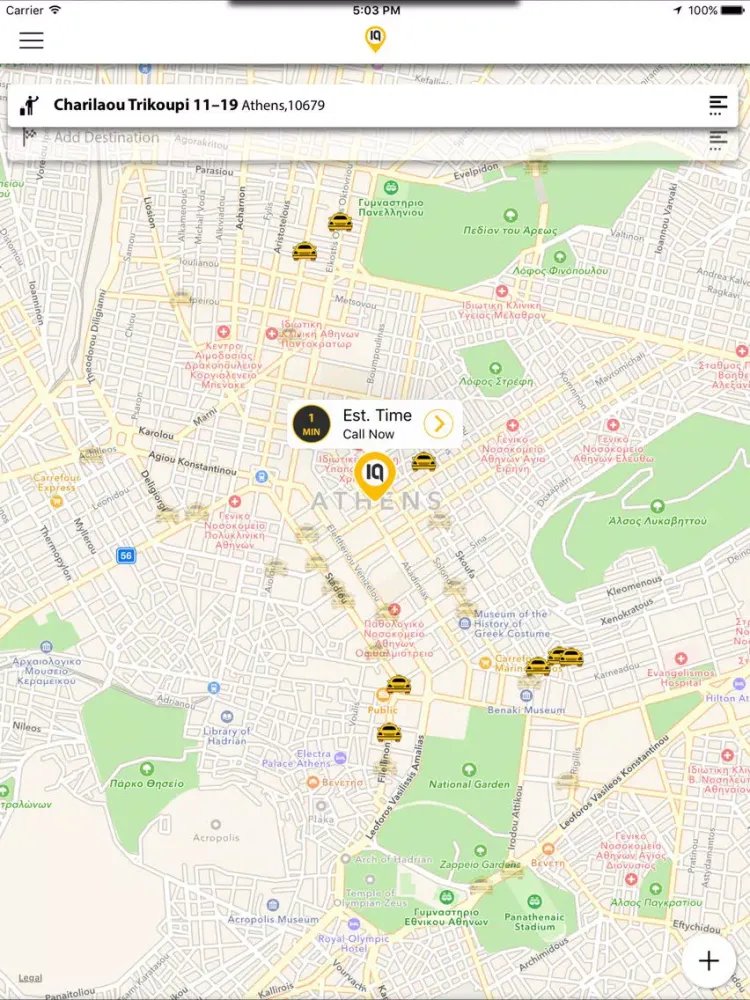
Task: Open the hamburger side menu
Action: tap(31, 40)
